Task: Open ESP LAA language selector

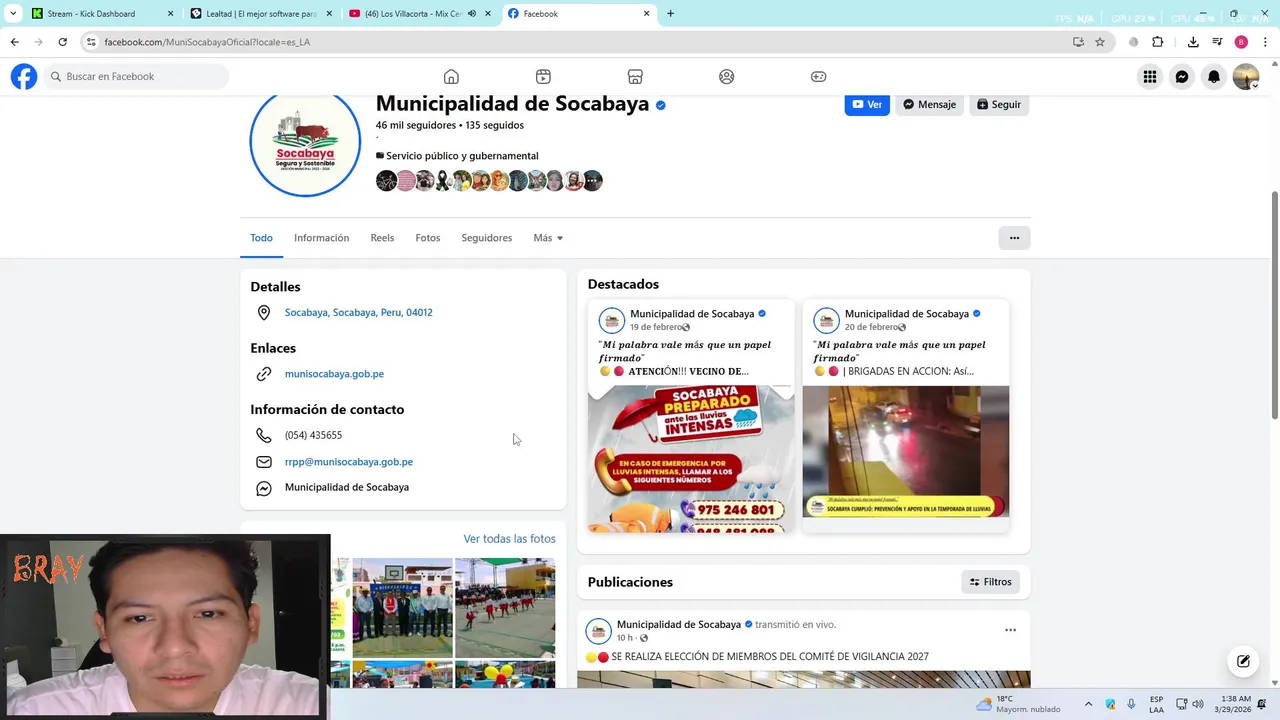Action: [1157, 704]
